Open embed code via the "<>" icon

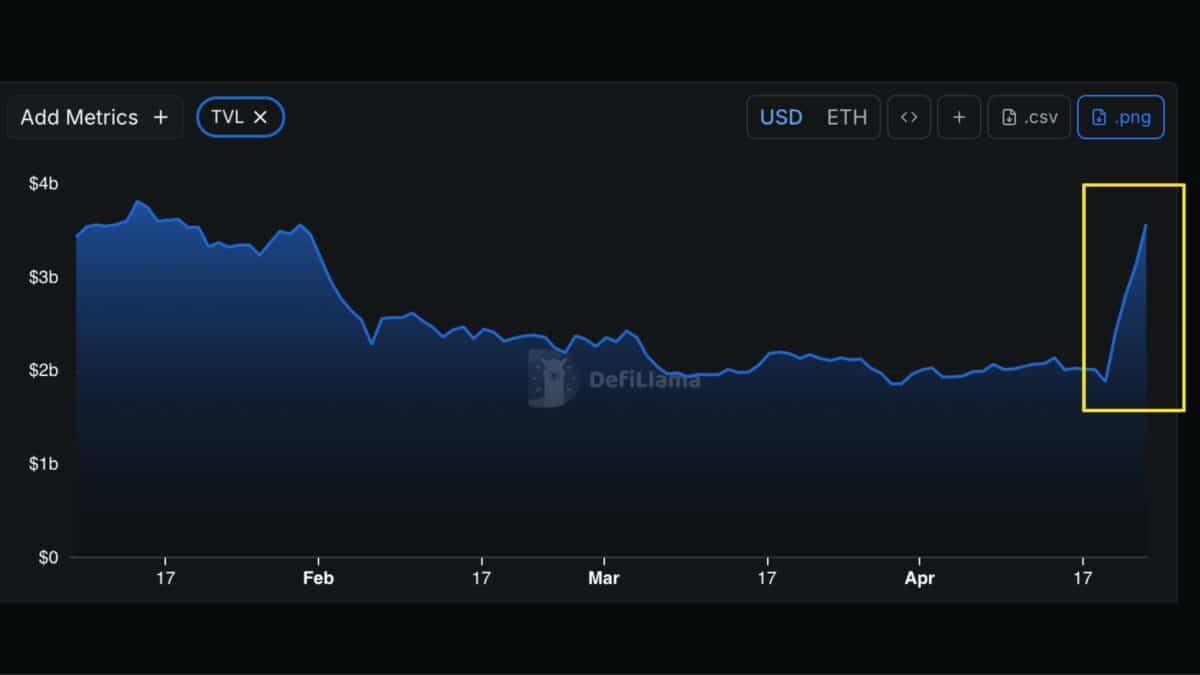908,117
